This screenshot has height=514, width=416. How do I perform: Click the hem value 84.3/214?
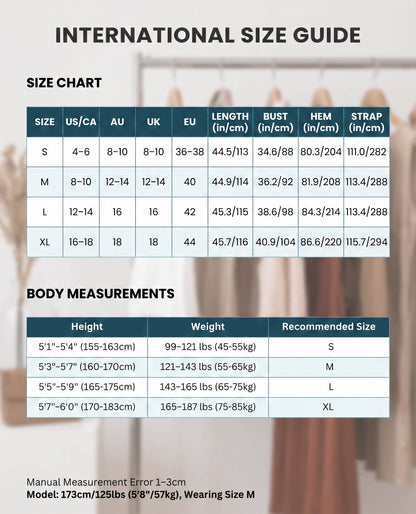(321, 212)
